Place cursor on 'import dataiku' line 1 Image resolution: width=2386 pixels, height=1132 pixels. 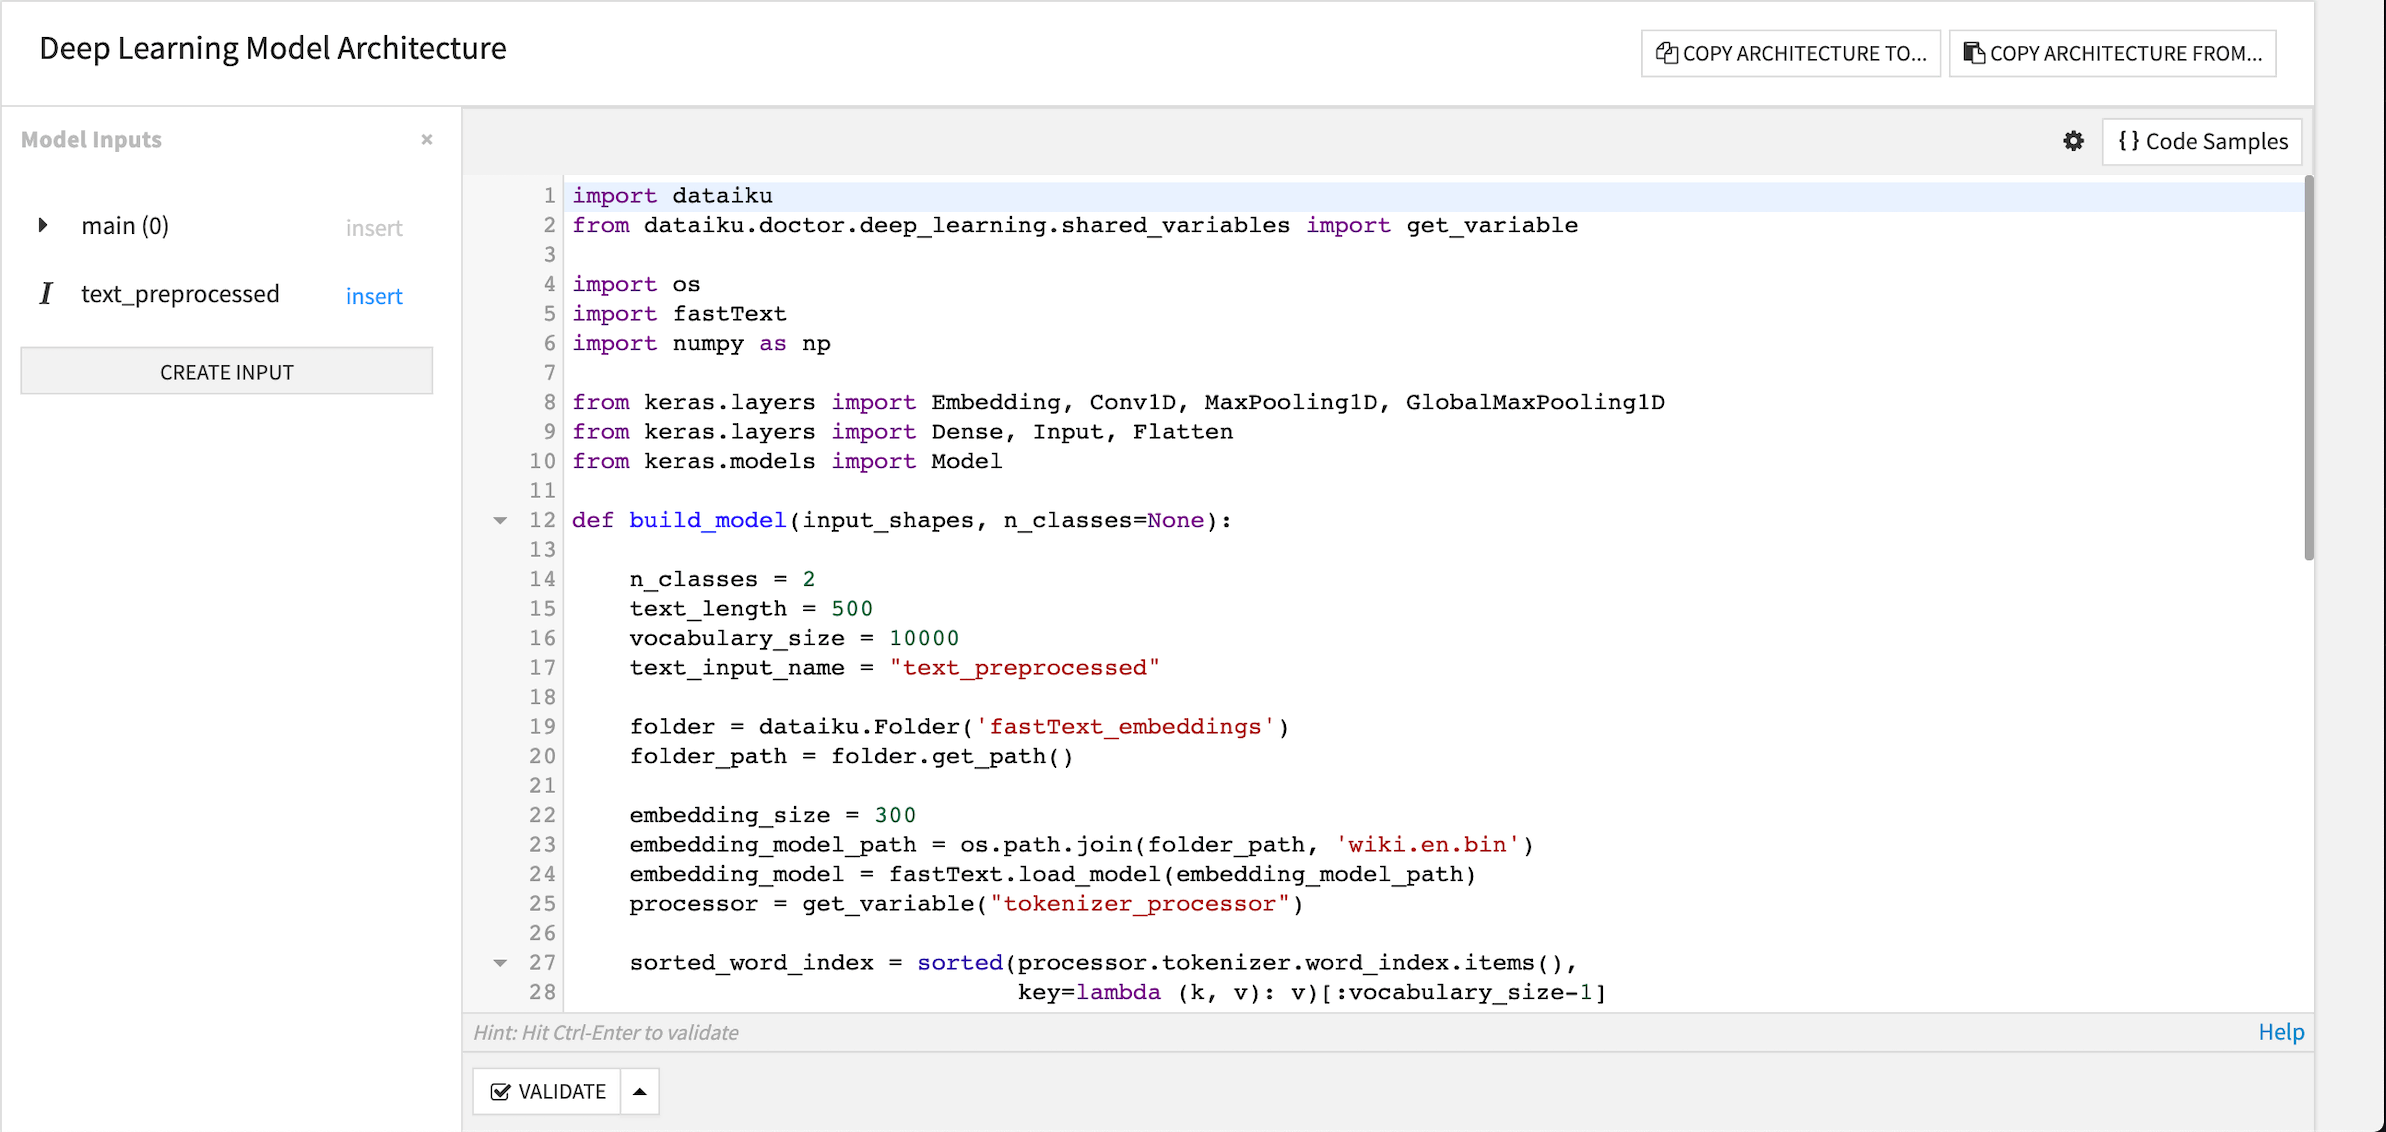672,196
